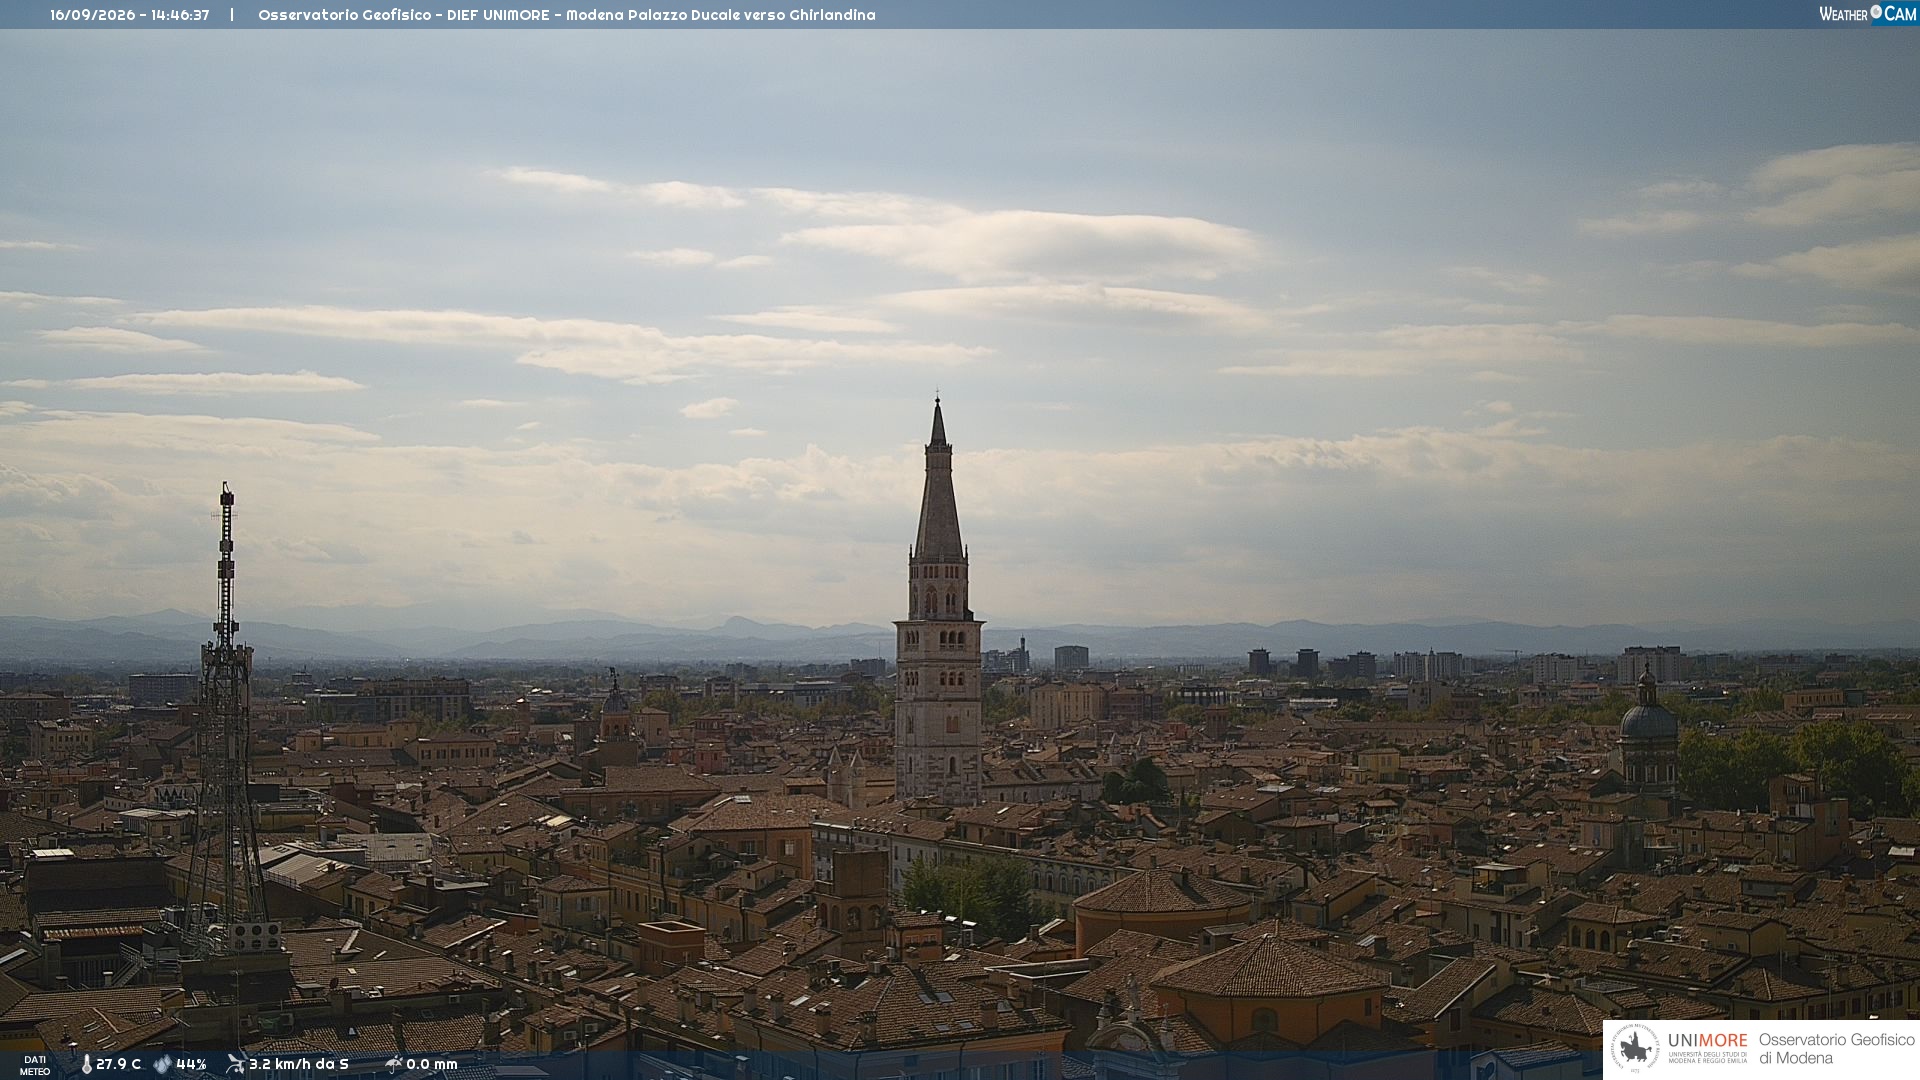Click the UNIMORE text logo

point(1708,1041)
